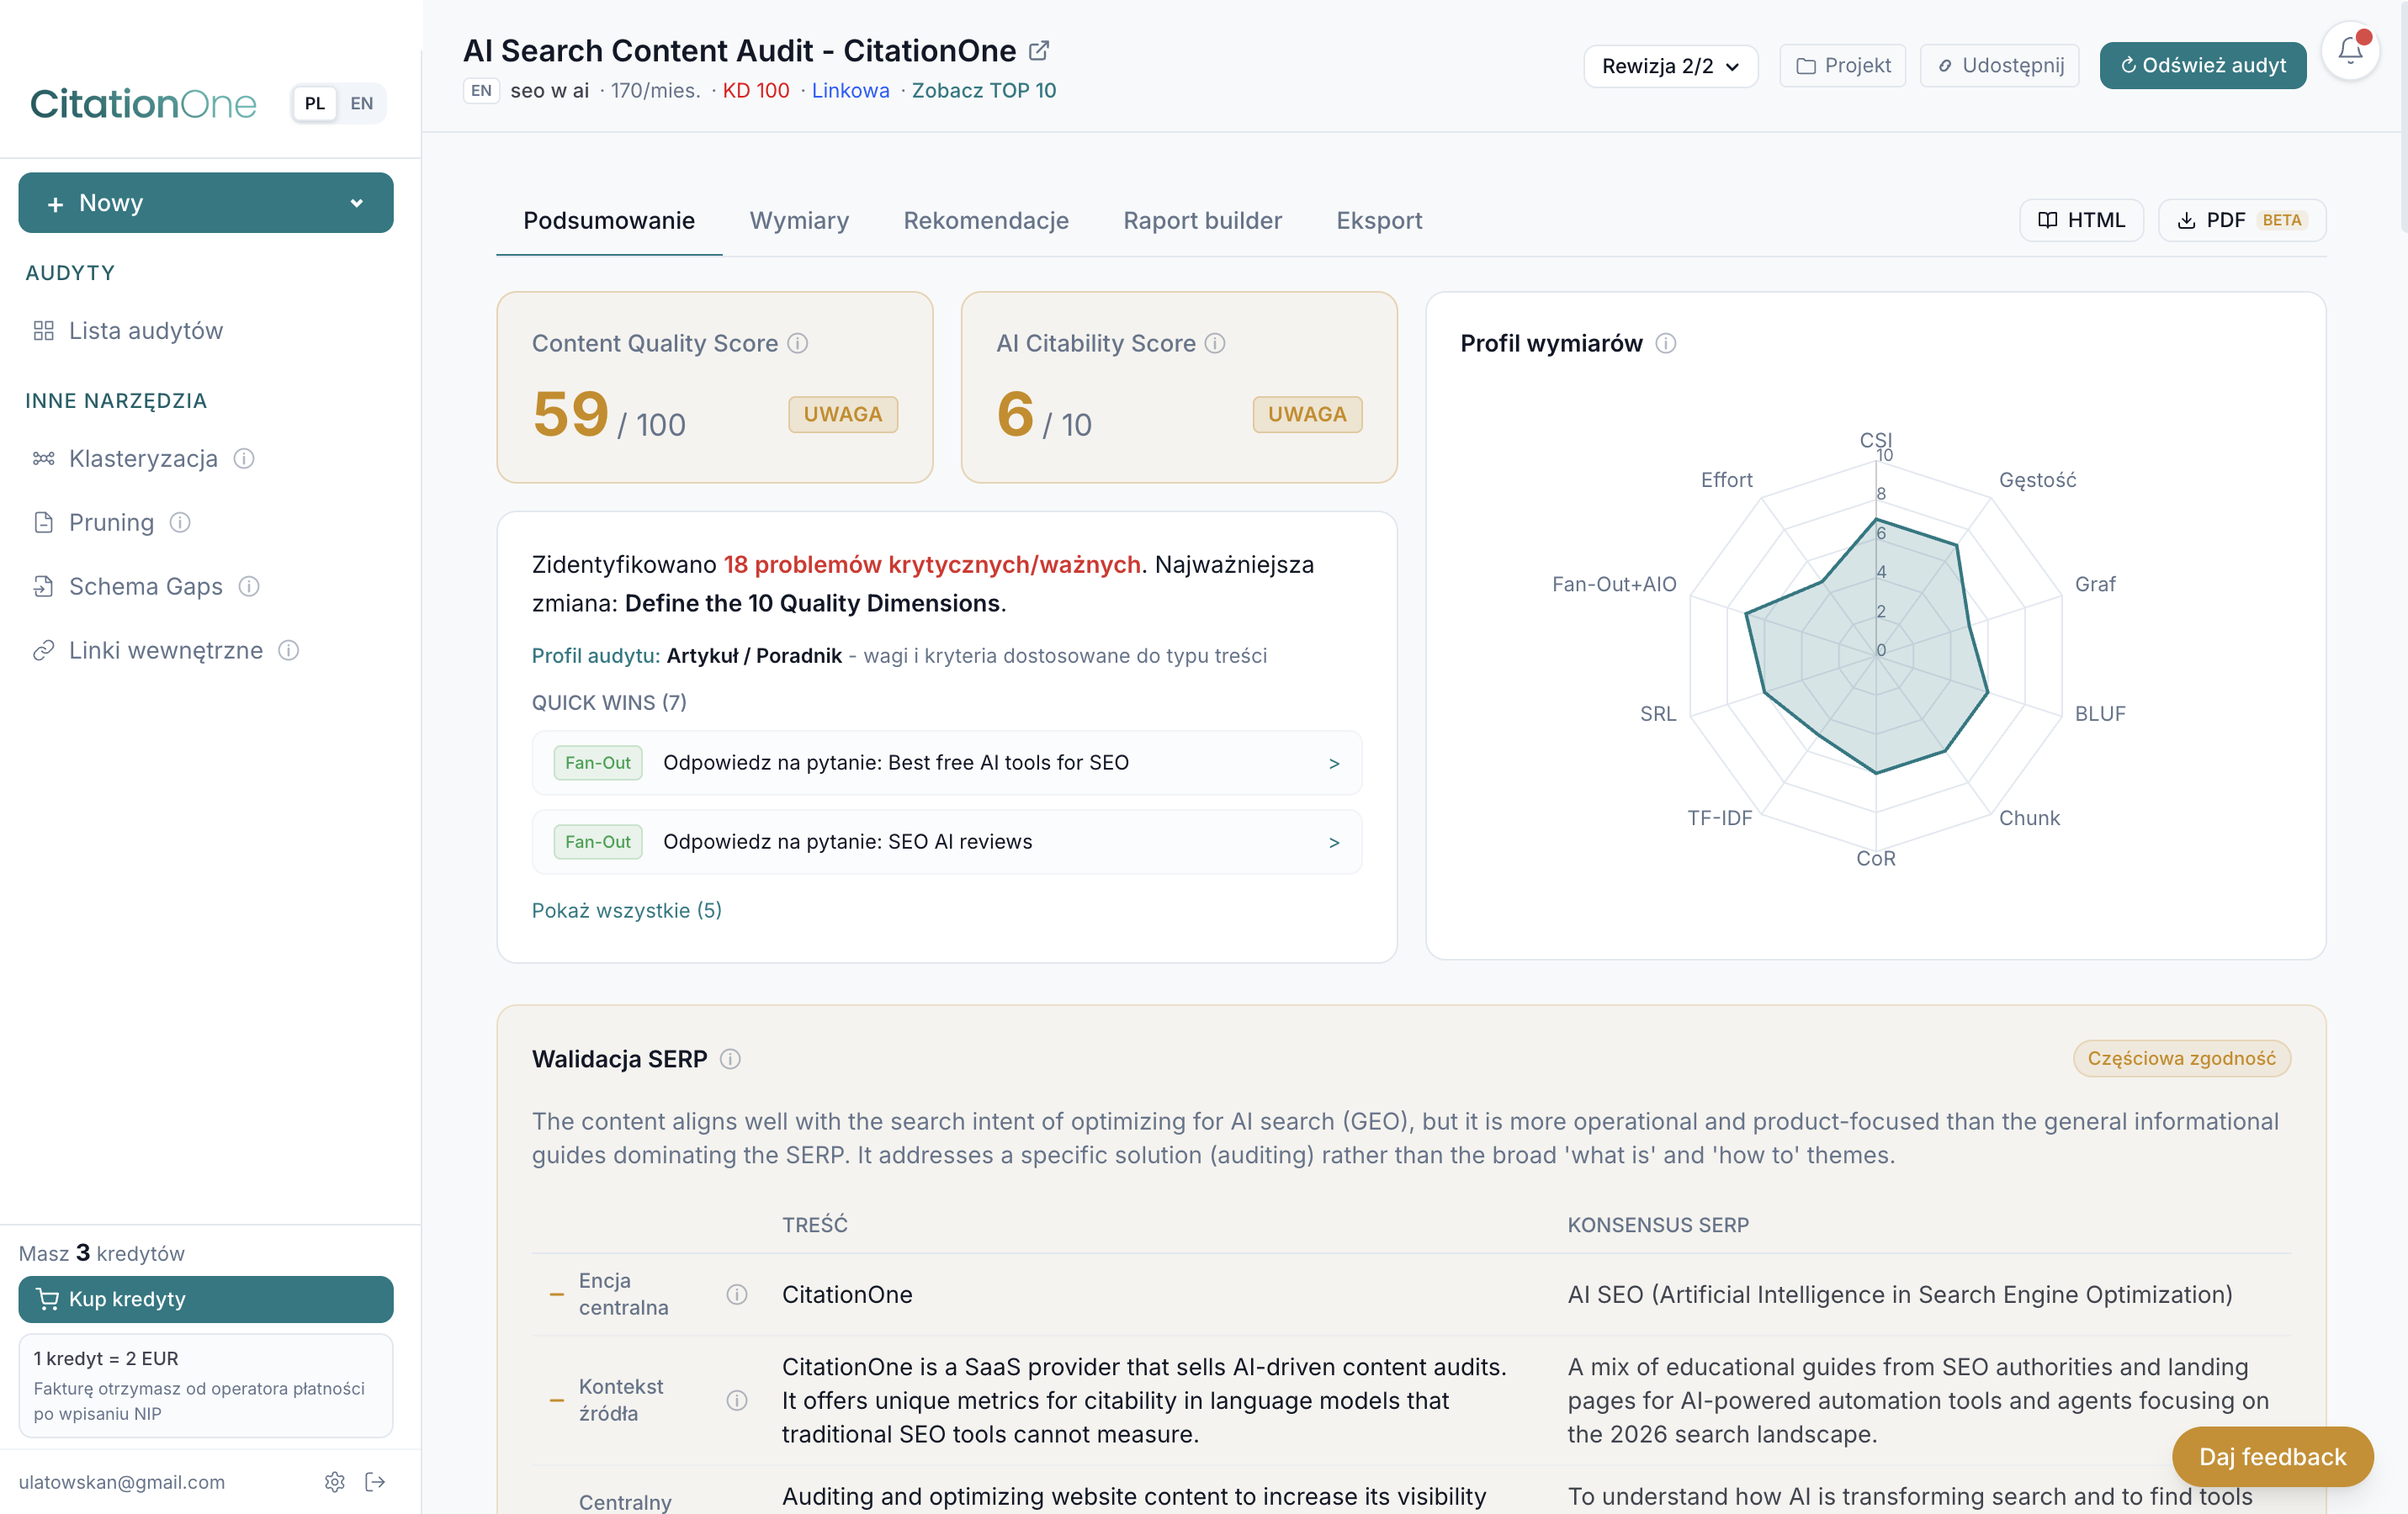Open the Daj feedback button
Image resolution: width=2408 pixels, height=1514 pixels.
tap(2272, 1457)
